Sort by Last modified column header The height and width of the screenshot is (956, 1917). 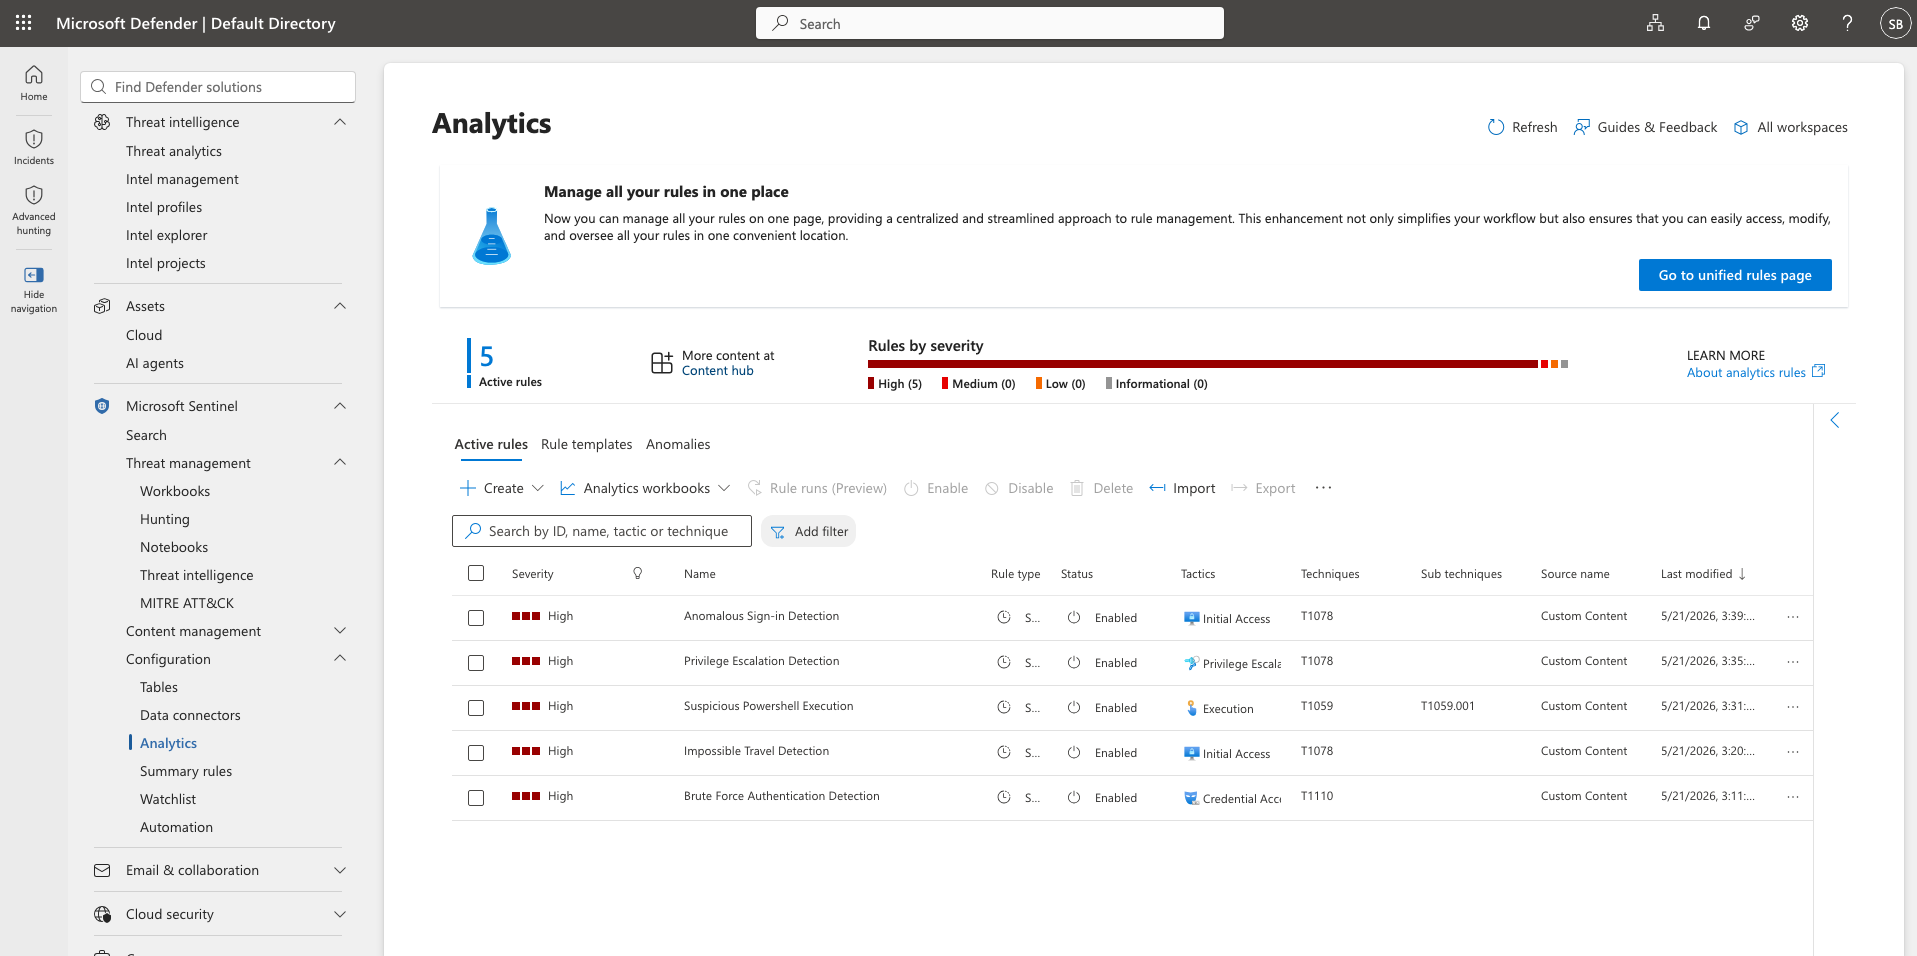coord(1703,574)
